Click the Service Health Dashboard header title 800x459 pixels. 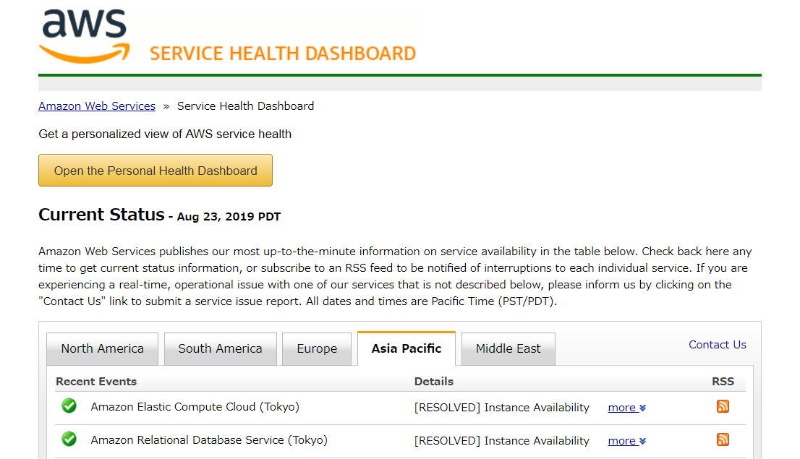click(282, 53)
